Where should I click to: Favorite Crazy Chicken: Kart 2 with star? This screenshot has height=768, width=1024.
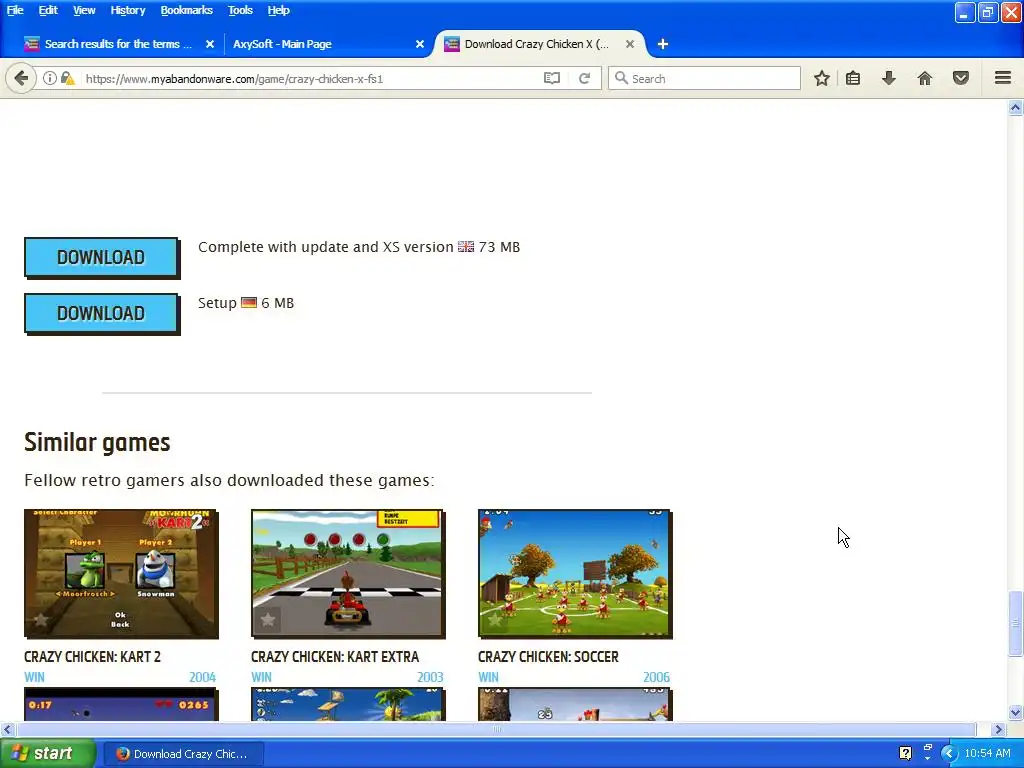40,620
